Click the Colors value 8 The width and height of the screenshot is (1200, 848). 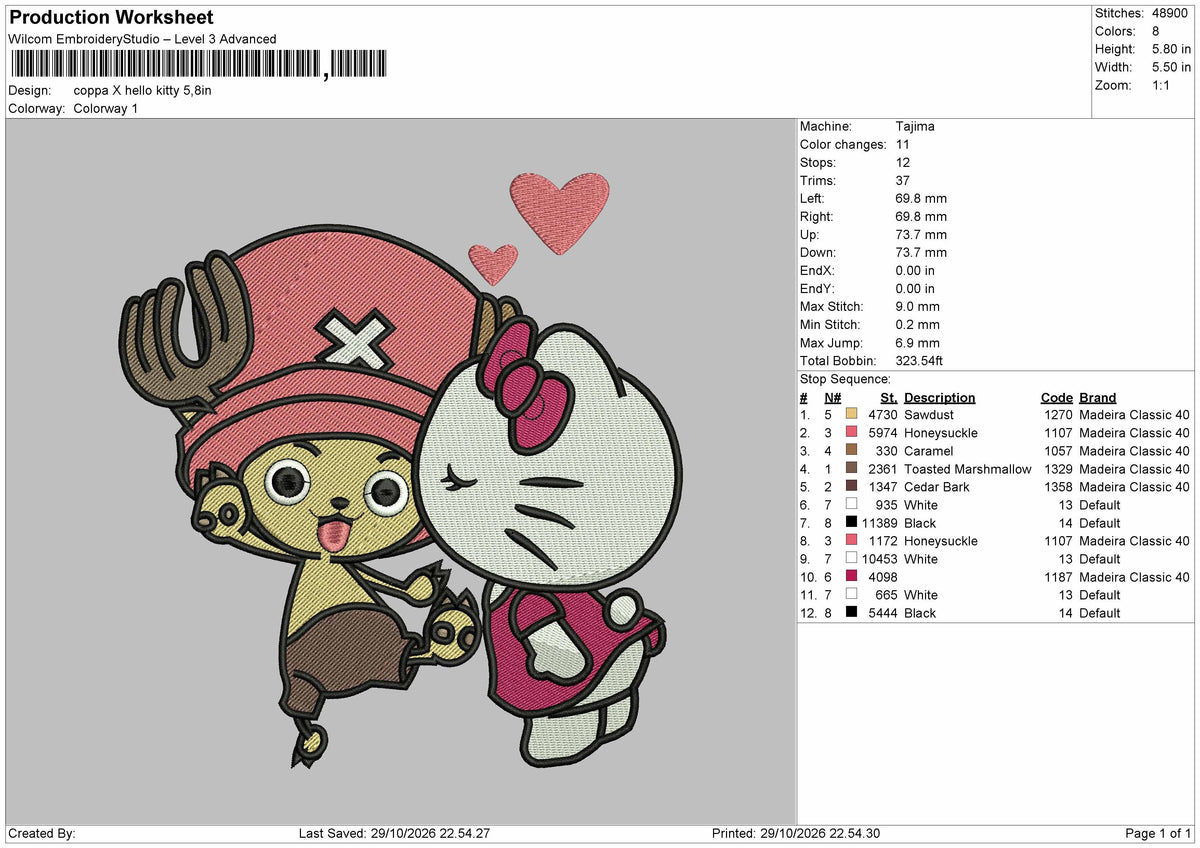tap(1156, 31)
